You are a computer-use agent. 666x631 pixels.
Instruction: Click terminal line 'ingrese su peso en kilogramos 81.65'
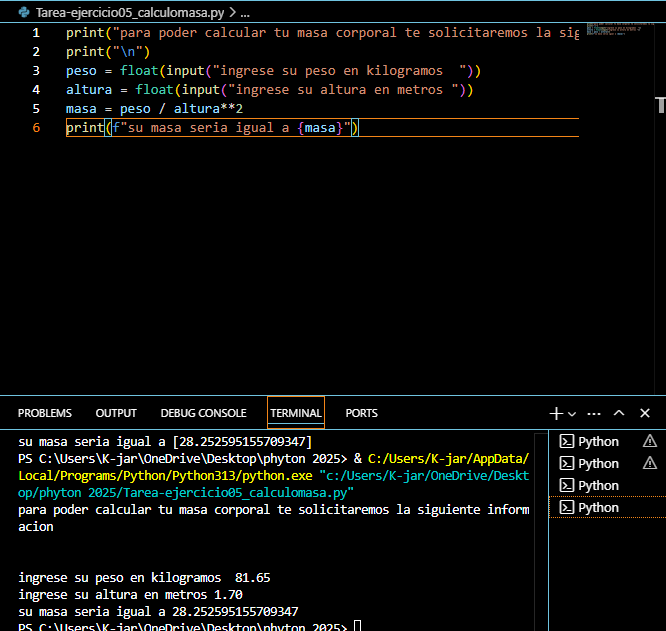(144, 577)
